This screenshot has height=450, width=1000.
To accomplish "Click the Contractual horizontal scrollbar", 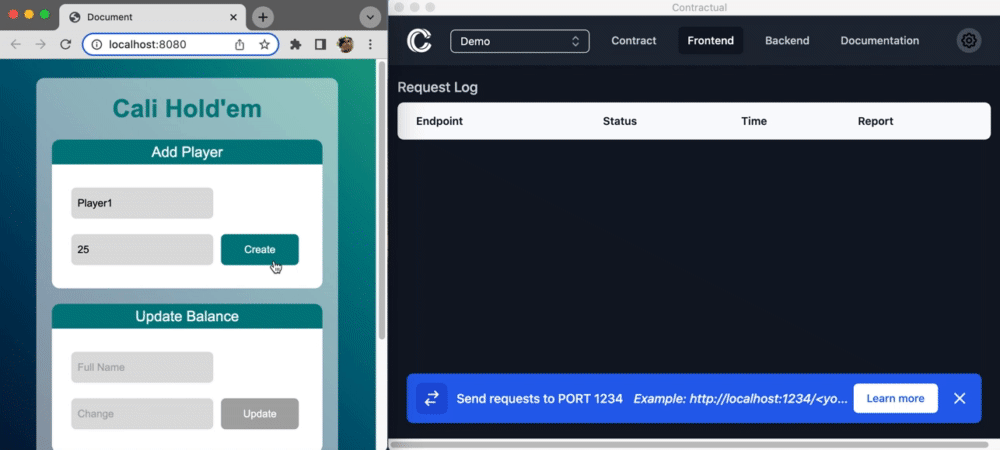I will [689, 444].
